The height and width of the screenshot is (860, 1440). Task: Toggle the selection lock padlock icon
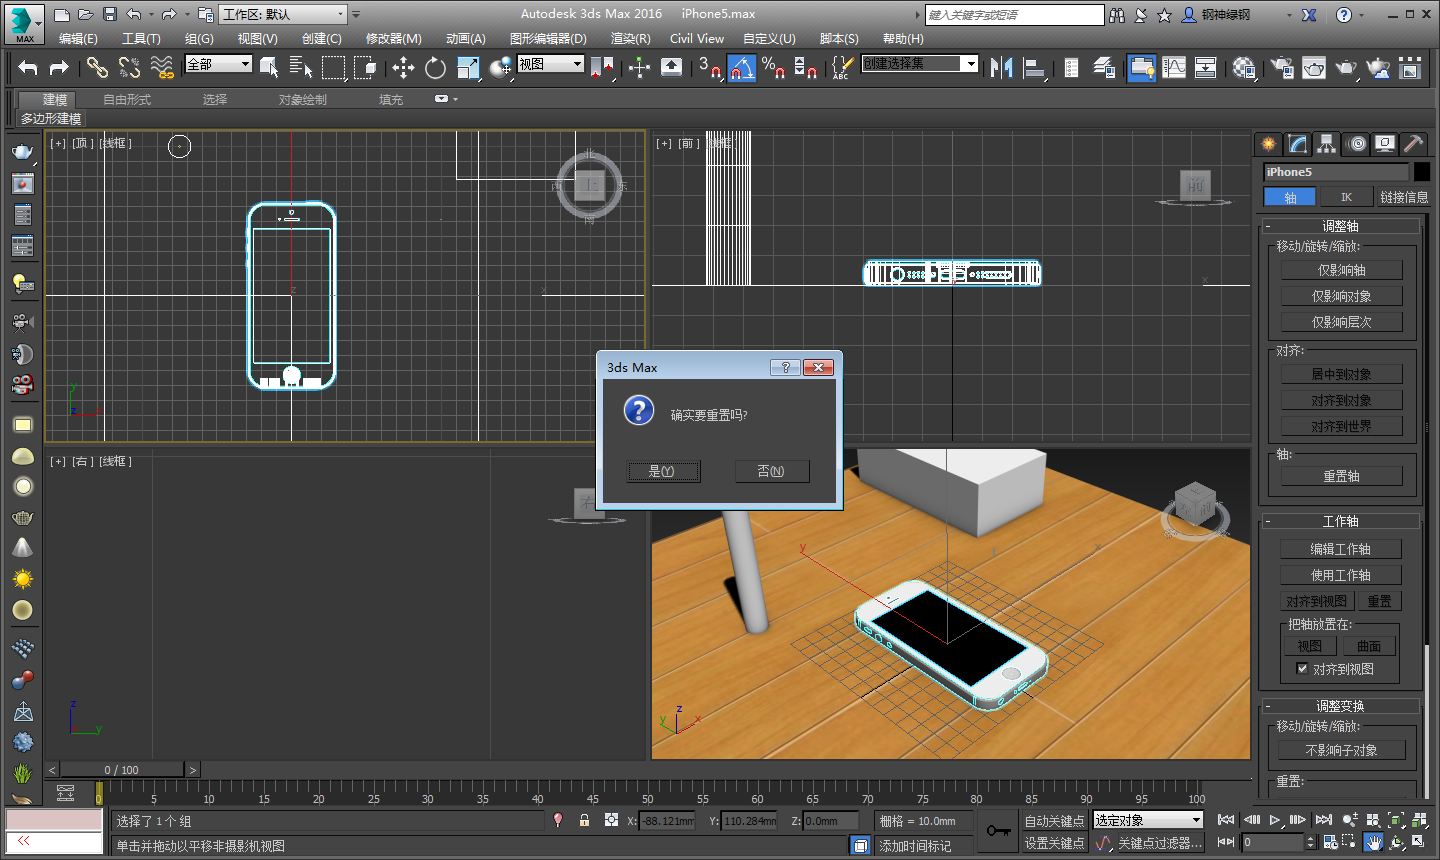pyautogui.click(x=585, y=820)
